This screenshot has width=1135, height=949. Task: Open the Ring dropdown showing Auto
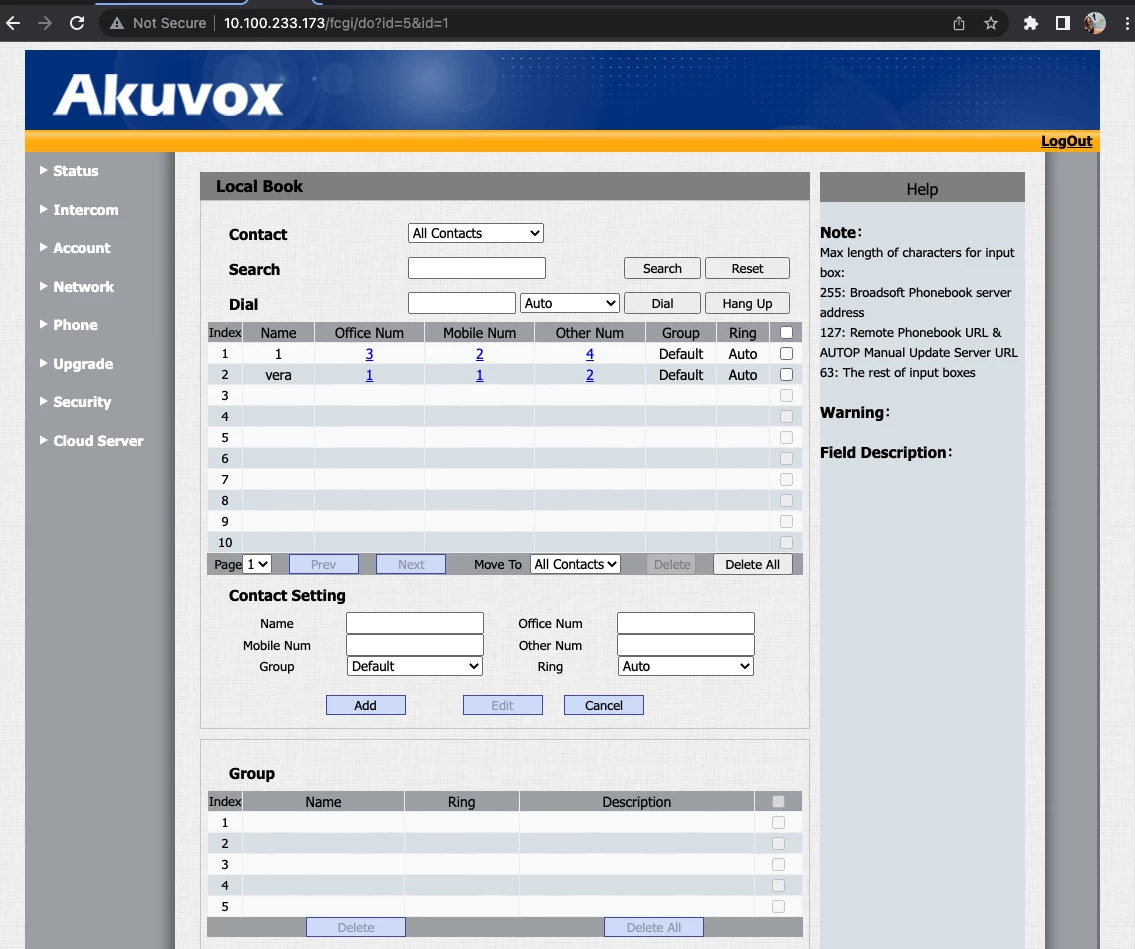[685, 666]
